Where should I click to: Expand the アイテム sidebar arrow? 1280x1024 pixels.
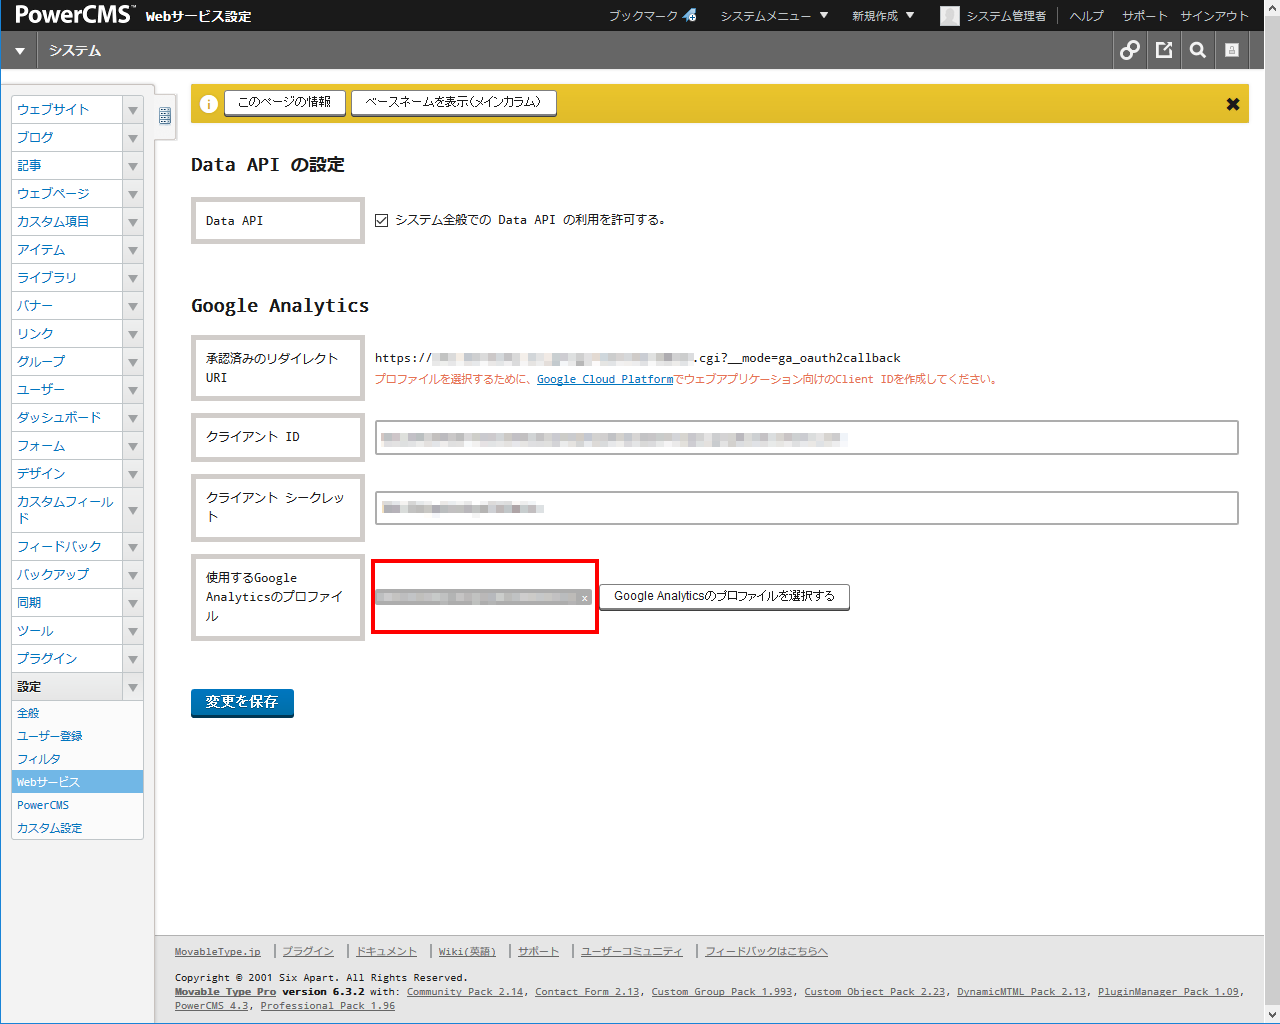[x=133, y=250]
